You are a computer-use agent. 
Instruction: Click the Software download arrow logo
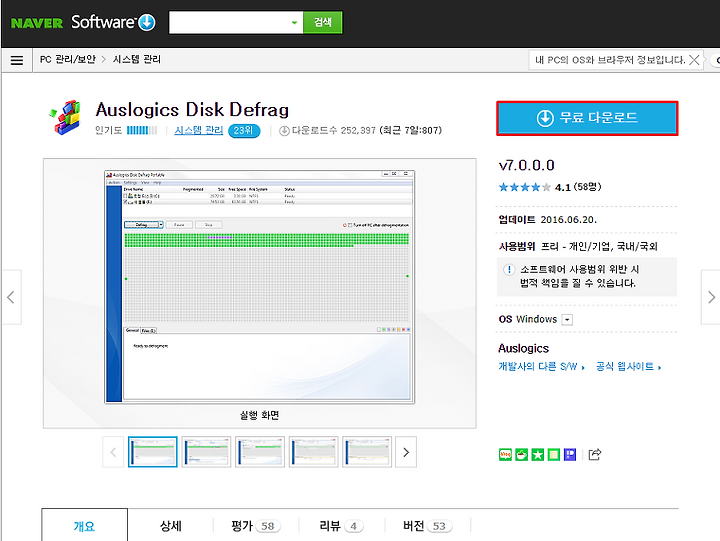(147, 22)
